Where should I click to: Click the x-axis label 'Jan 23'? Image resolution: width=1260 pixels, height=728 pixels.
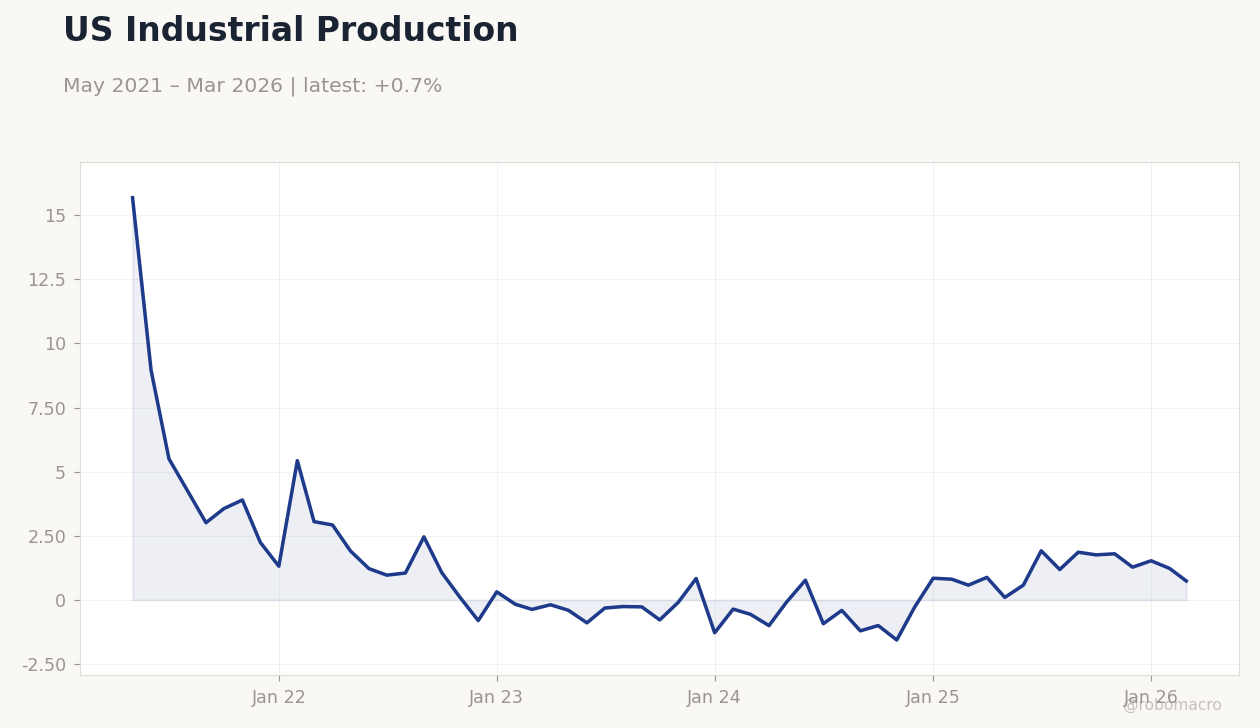497,698
